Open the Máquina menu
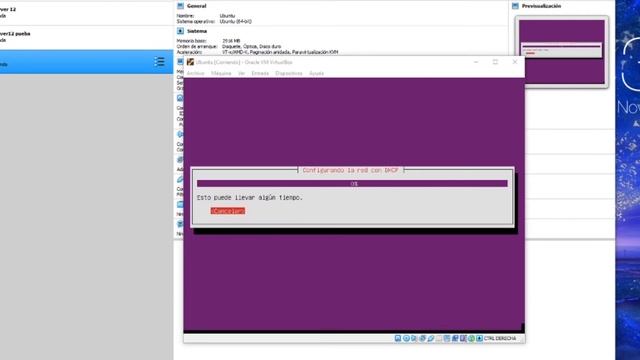This screenshot has height=360, width=640. pos(221,73)
